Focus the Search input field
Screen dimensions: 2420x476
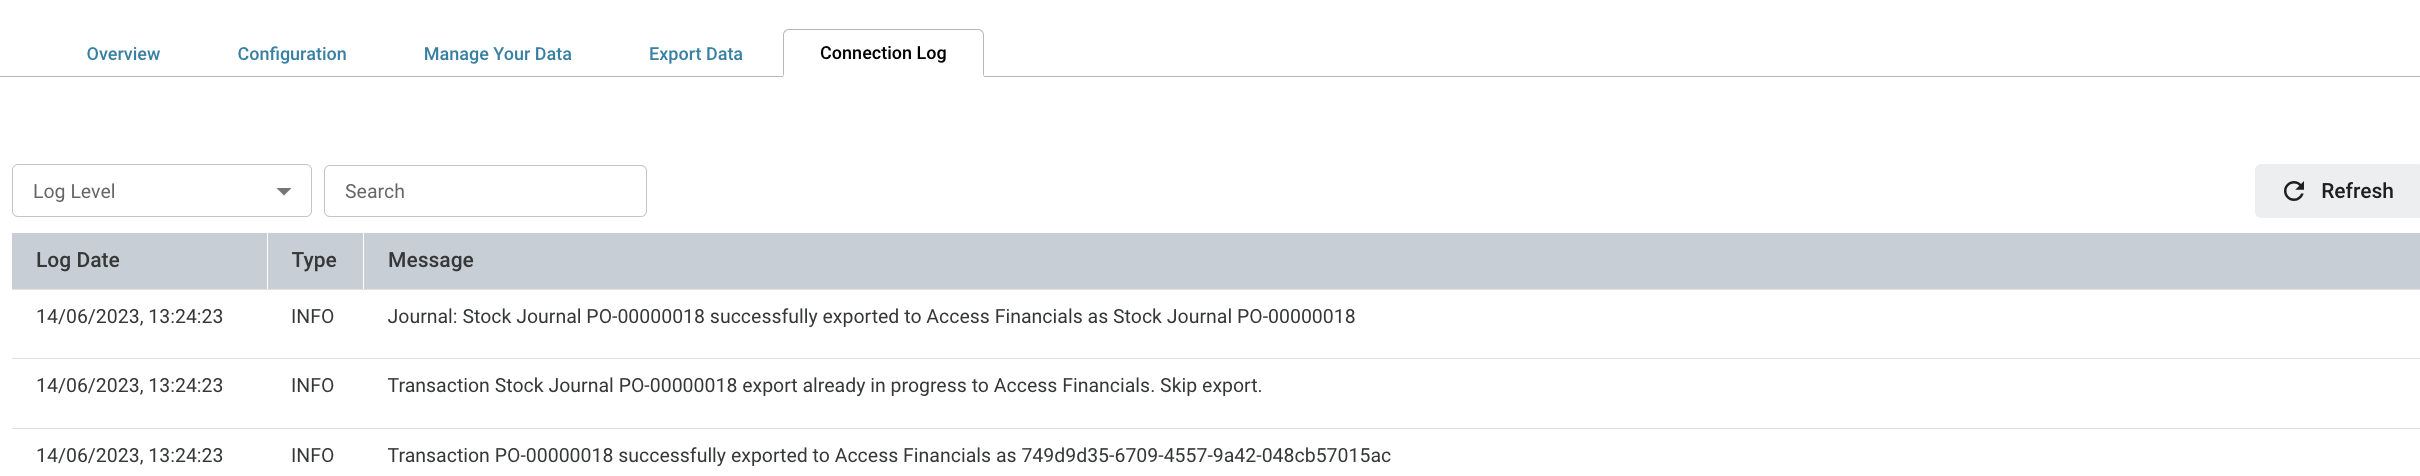pyautogui.click(x=485, y=191)
